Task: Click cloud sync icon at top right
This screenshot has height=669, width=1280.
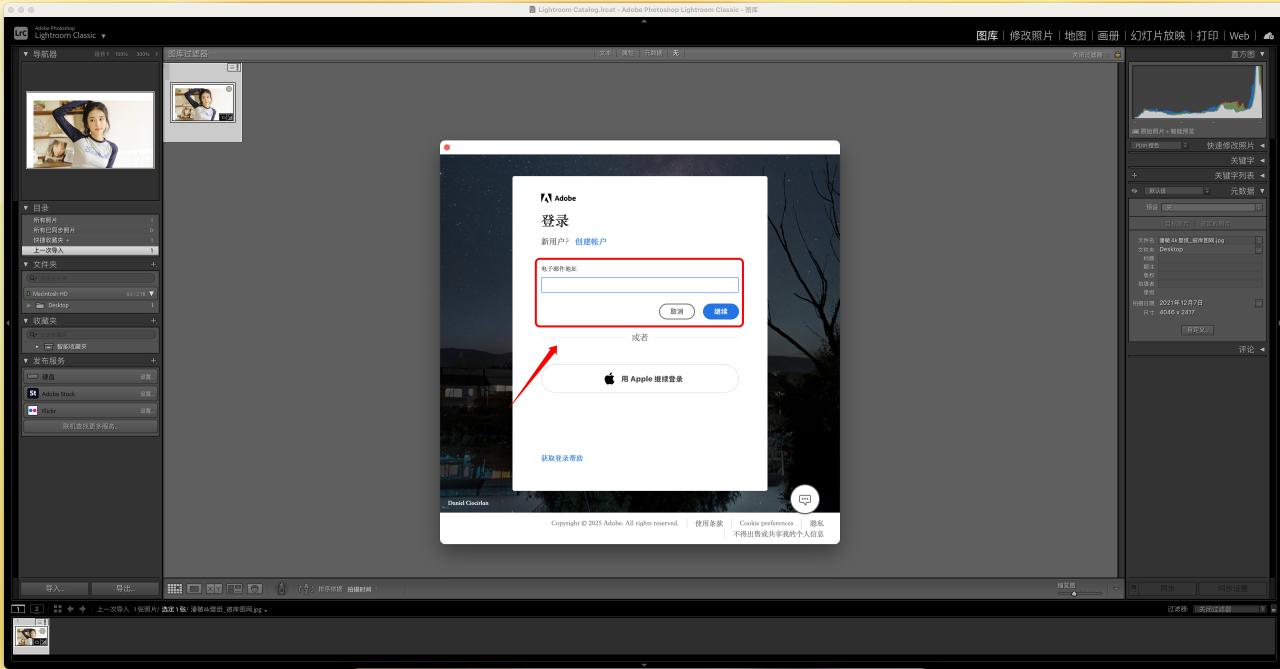Action: coord(1270,36)
